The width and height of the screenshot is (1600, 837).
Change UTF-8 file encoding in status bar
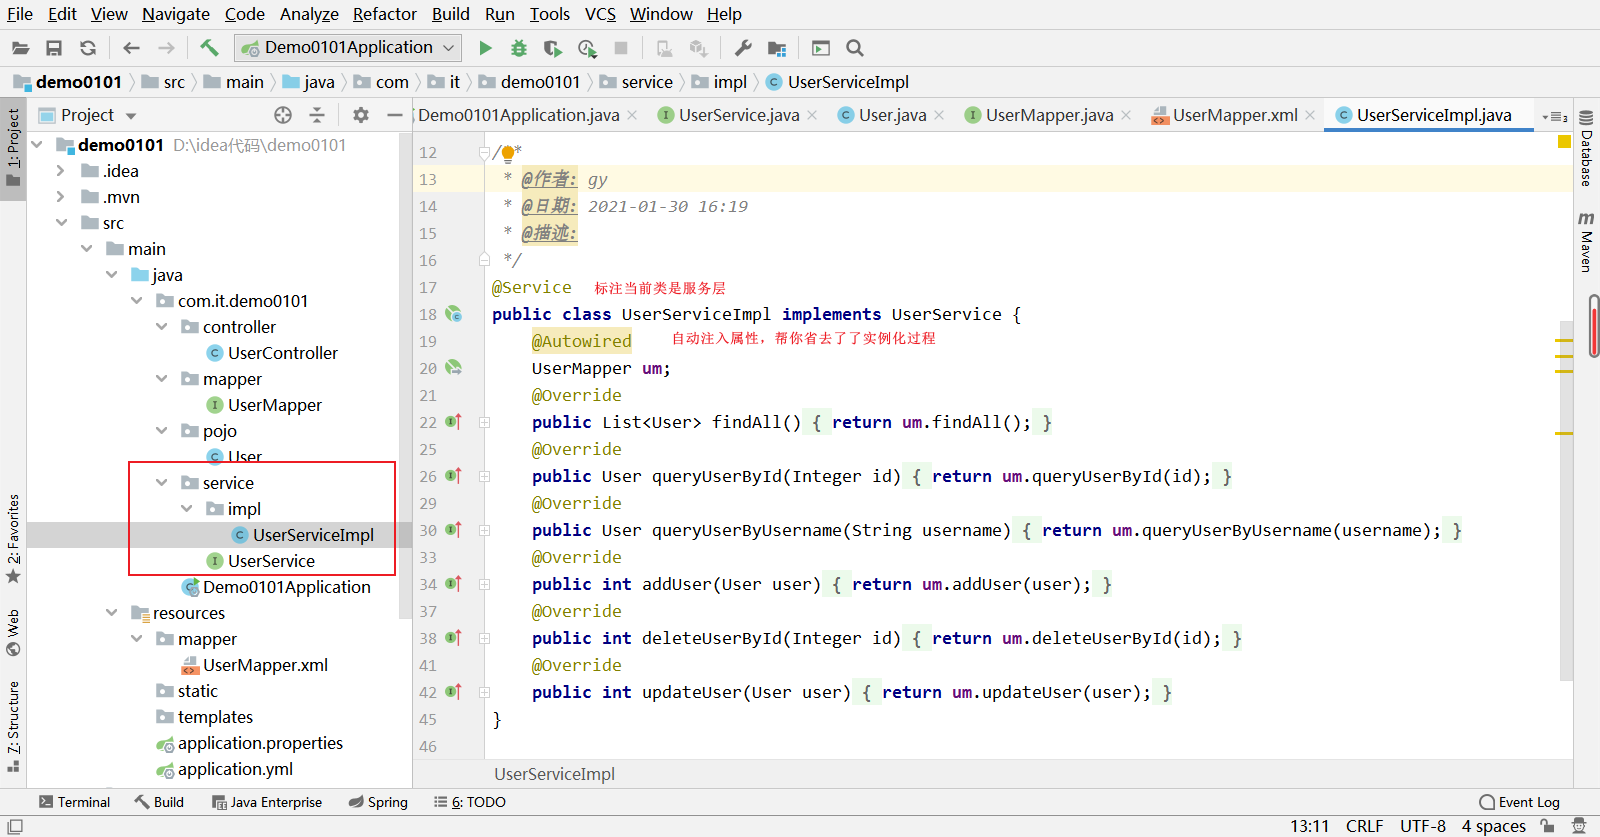click(1423, 826)
